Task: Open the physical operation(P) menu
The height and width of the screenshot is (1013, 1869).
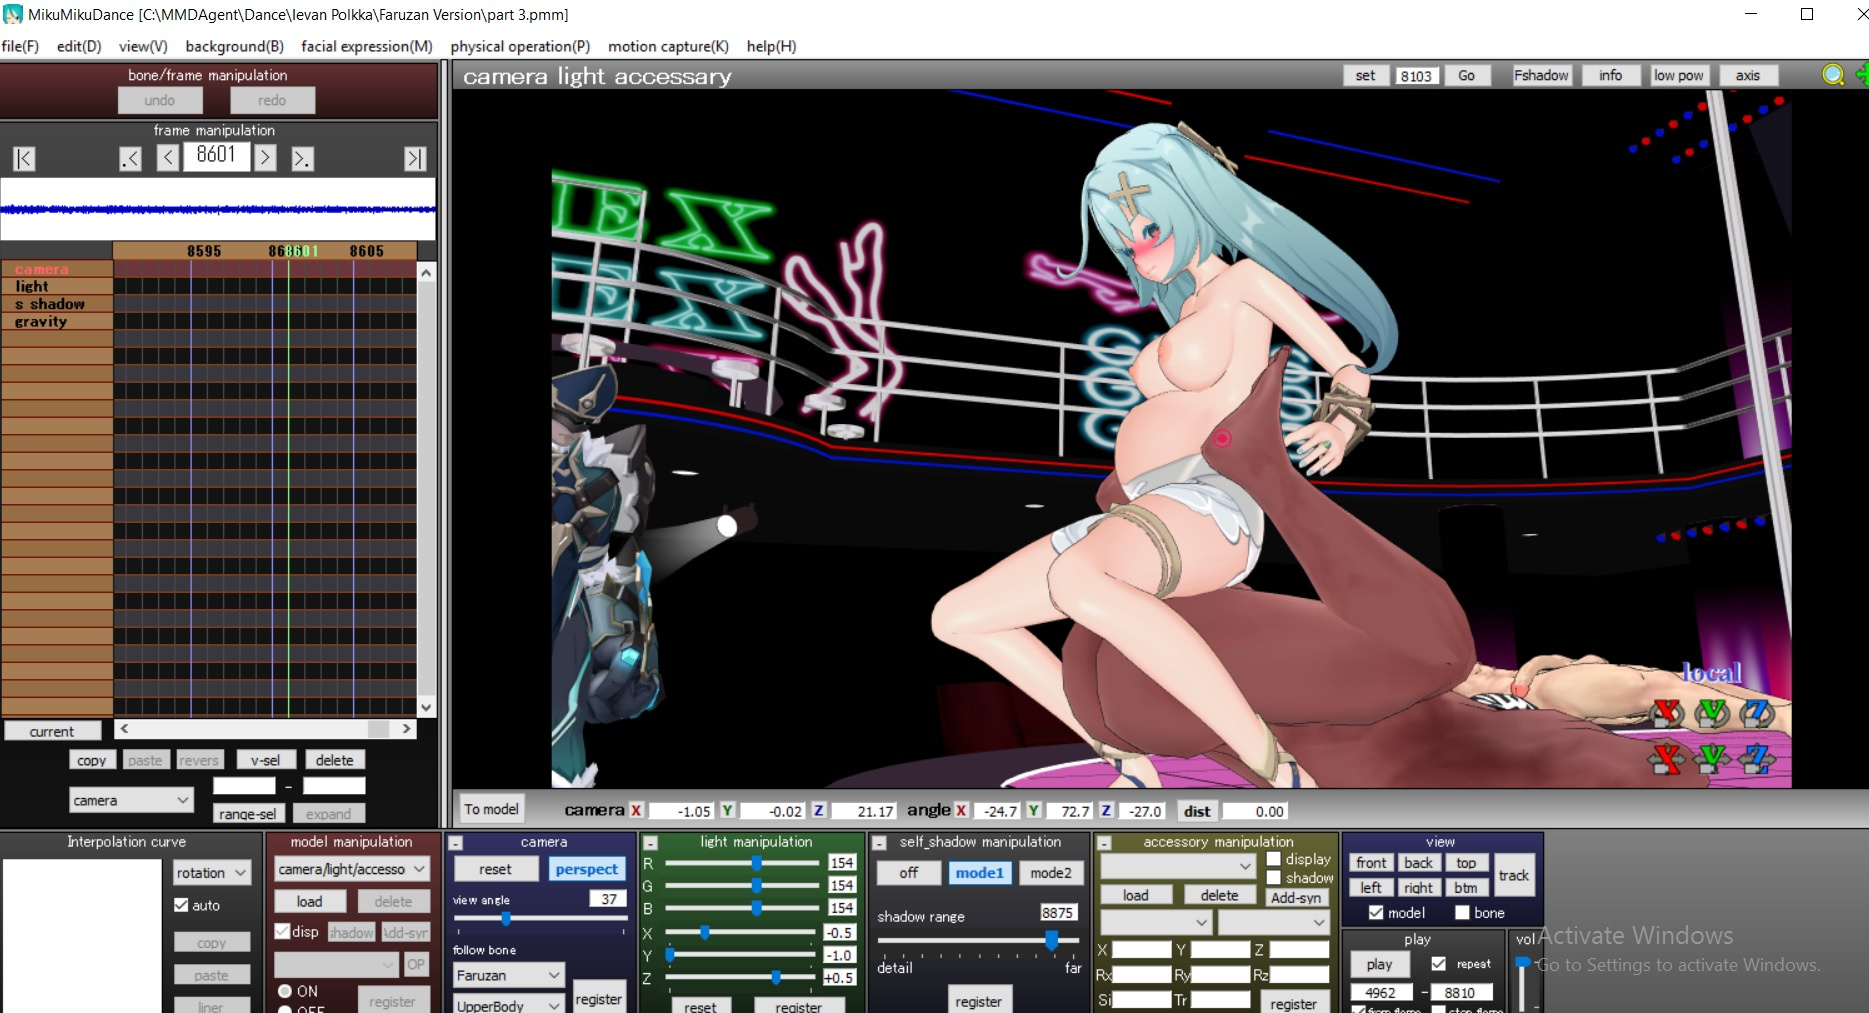Action: [x=520, y=46]
